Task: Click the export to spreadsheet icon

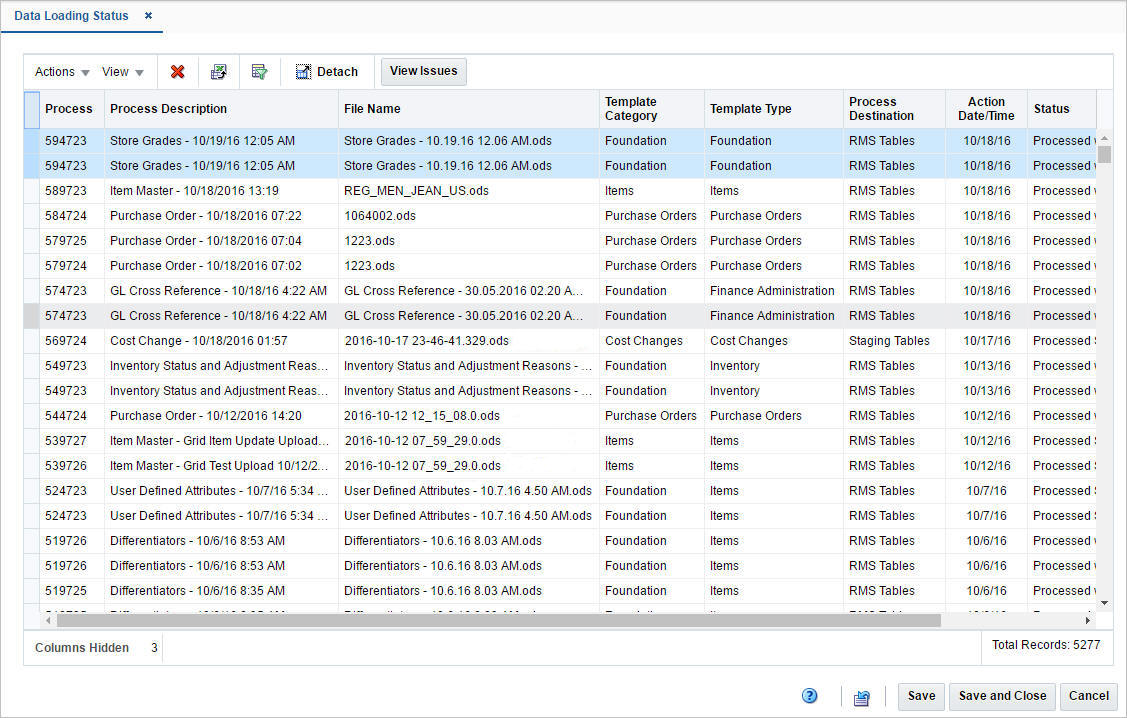Action: pyautogui.click(x=218, y=71)
